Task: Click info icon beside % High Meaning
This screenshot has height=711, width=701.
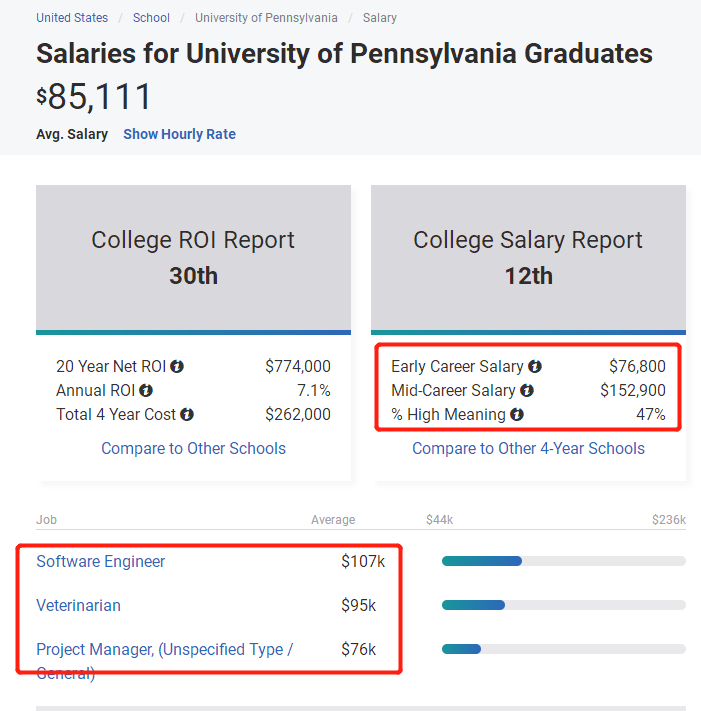Action: click(x=517, y=415)
